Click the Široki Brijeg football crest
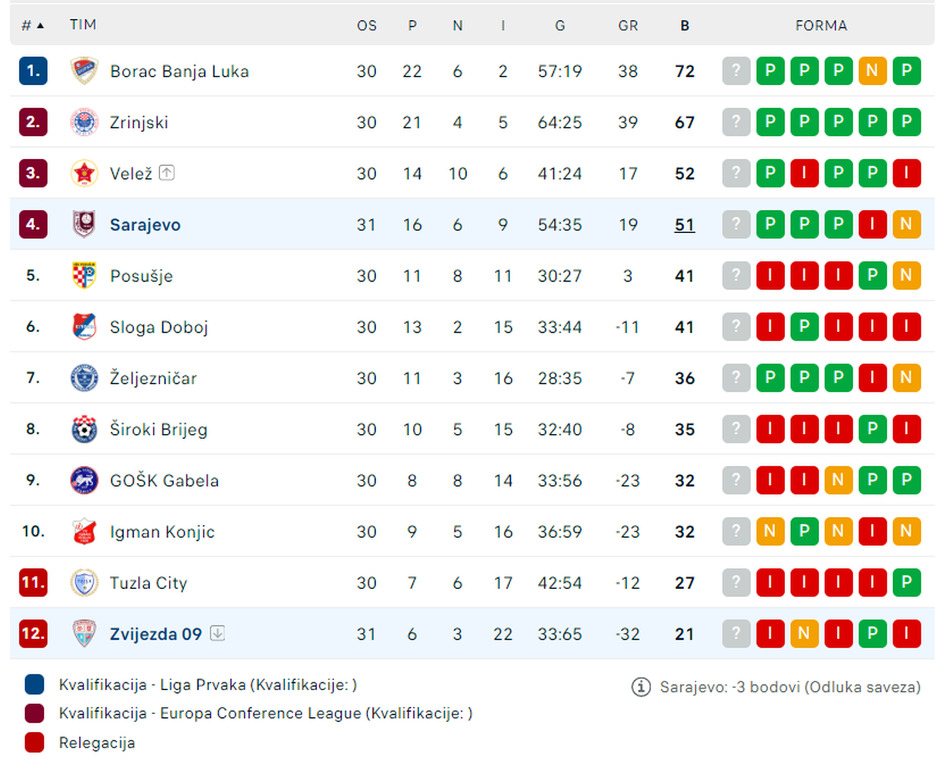This screenshot has height=766, width=938. coord(84,429)
